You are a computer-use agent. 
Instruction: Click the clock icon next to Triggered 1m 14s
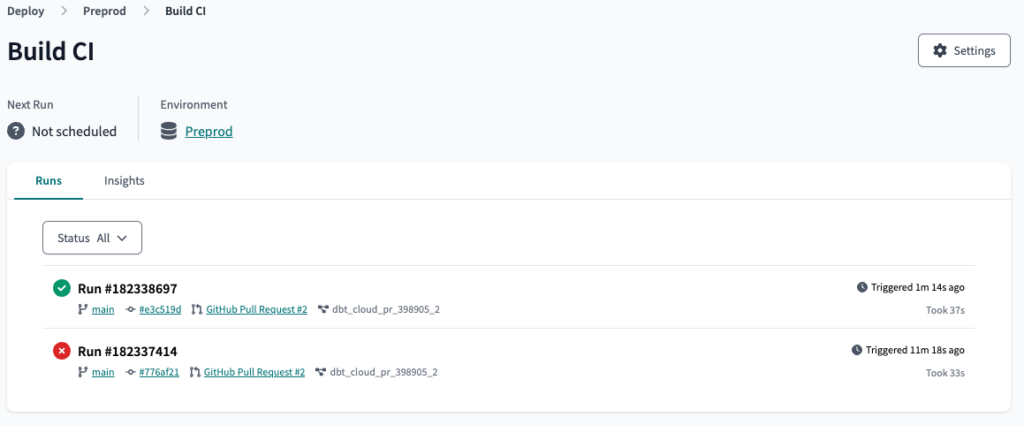tap(862, 287)
